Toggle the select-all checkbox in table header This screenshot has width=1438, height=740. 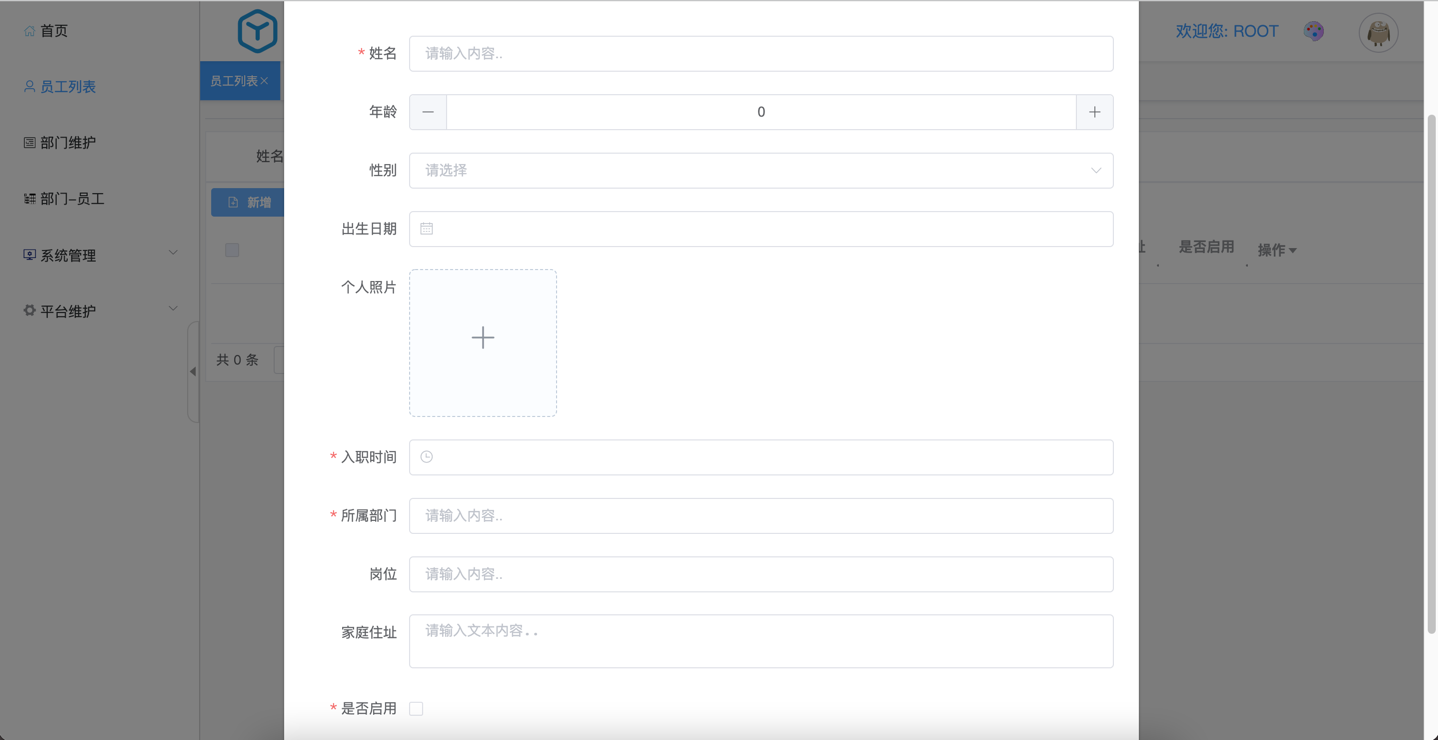click(x=232, y=250)
